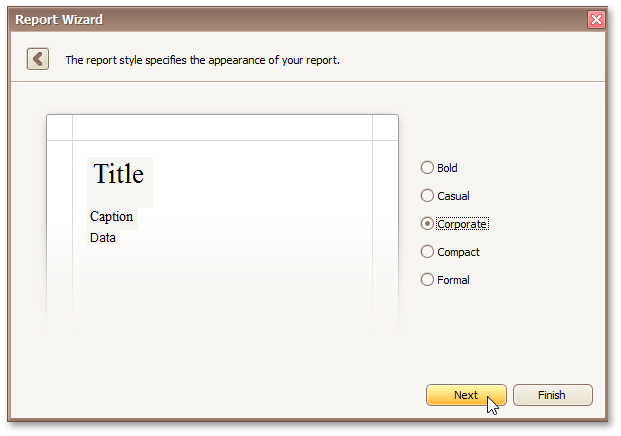Select the Corporate radio button
621x436 pixels.
428,224
